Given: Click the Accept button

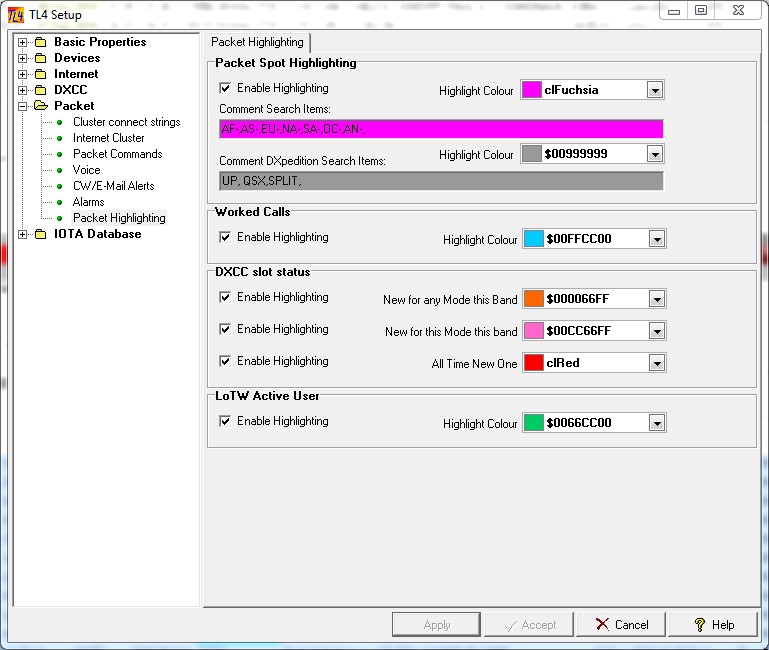Looking at the screenshot, I should [x=529, y=625].
